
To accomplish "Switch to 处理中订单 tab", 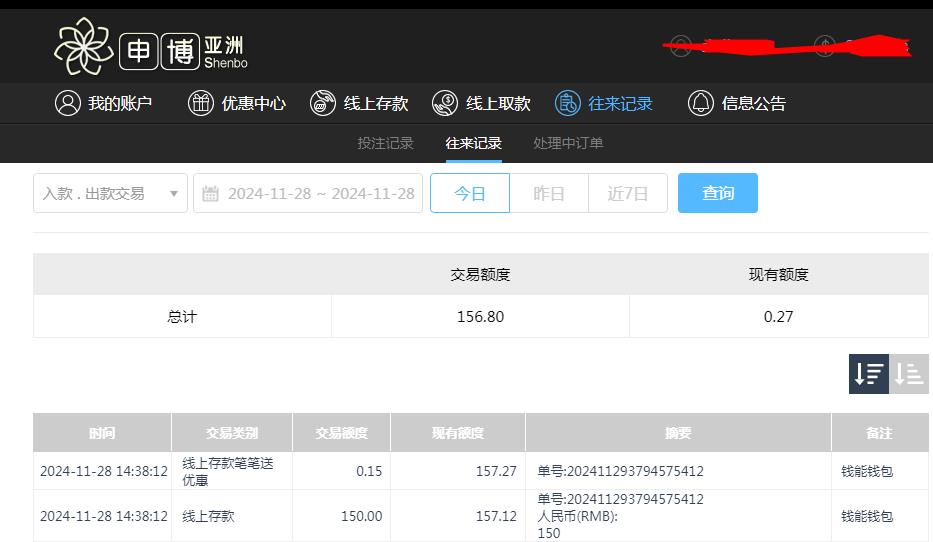I will 568,143.
